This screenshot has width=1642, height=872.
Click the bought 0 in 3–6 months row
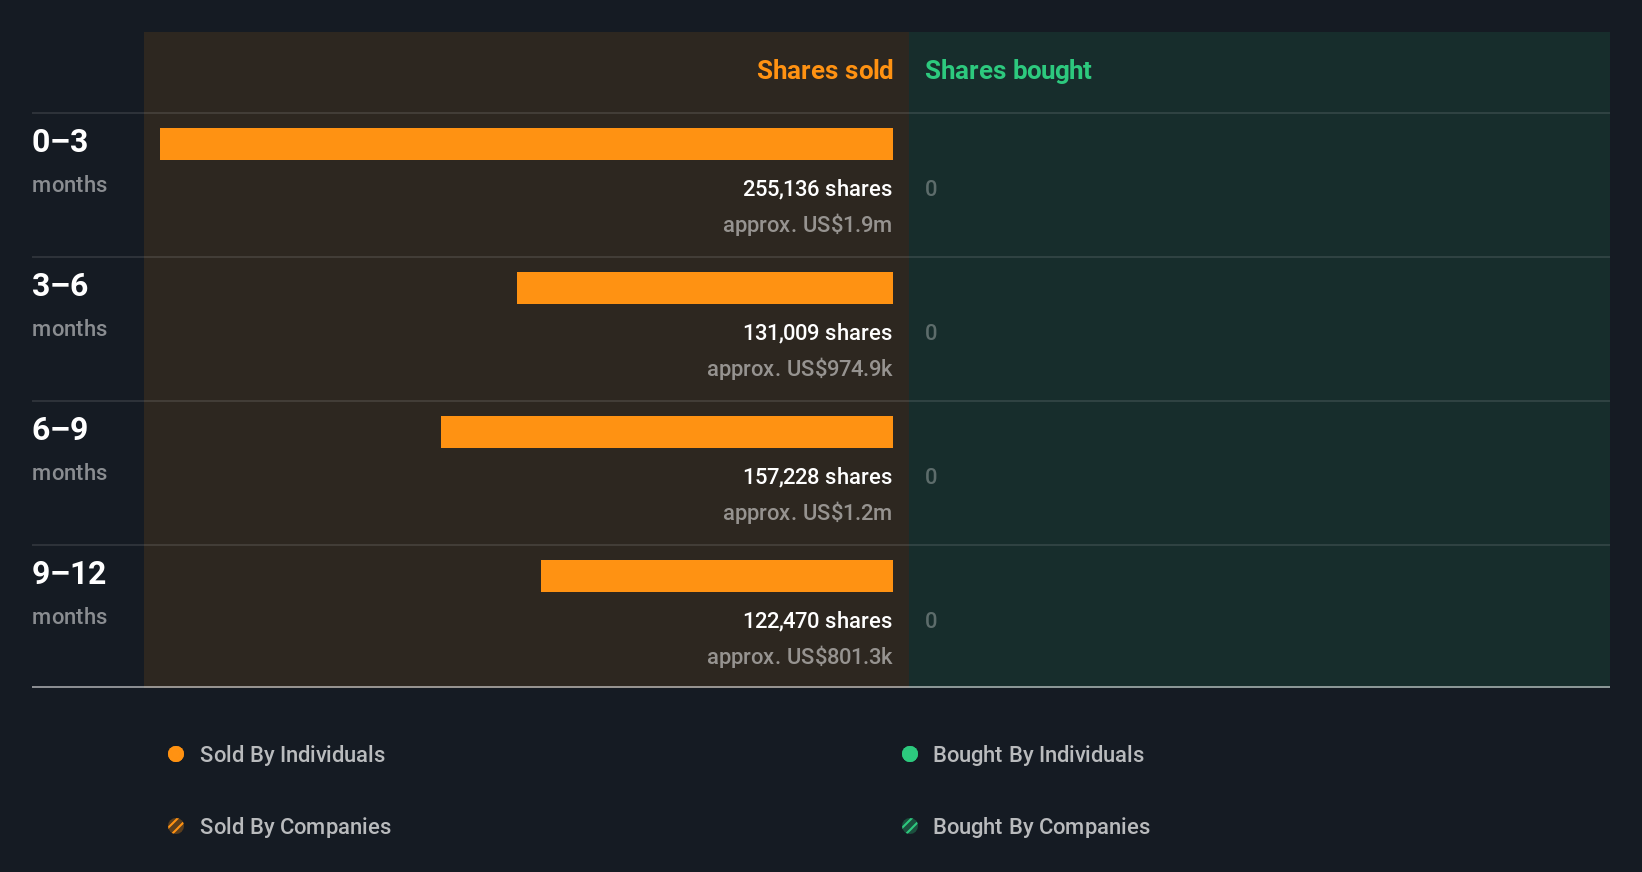[x=931, y=332]
